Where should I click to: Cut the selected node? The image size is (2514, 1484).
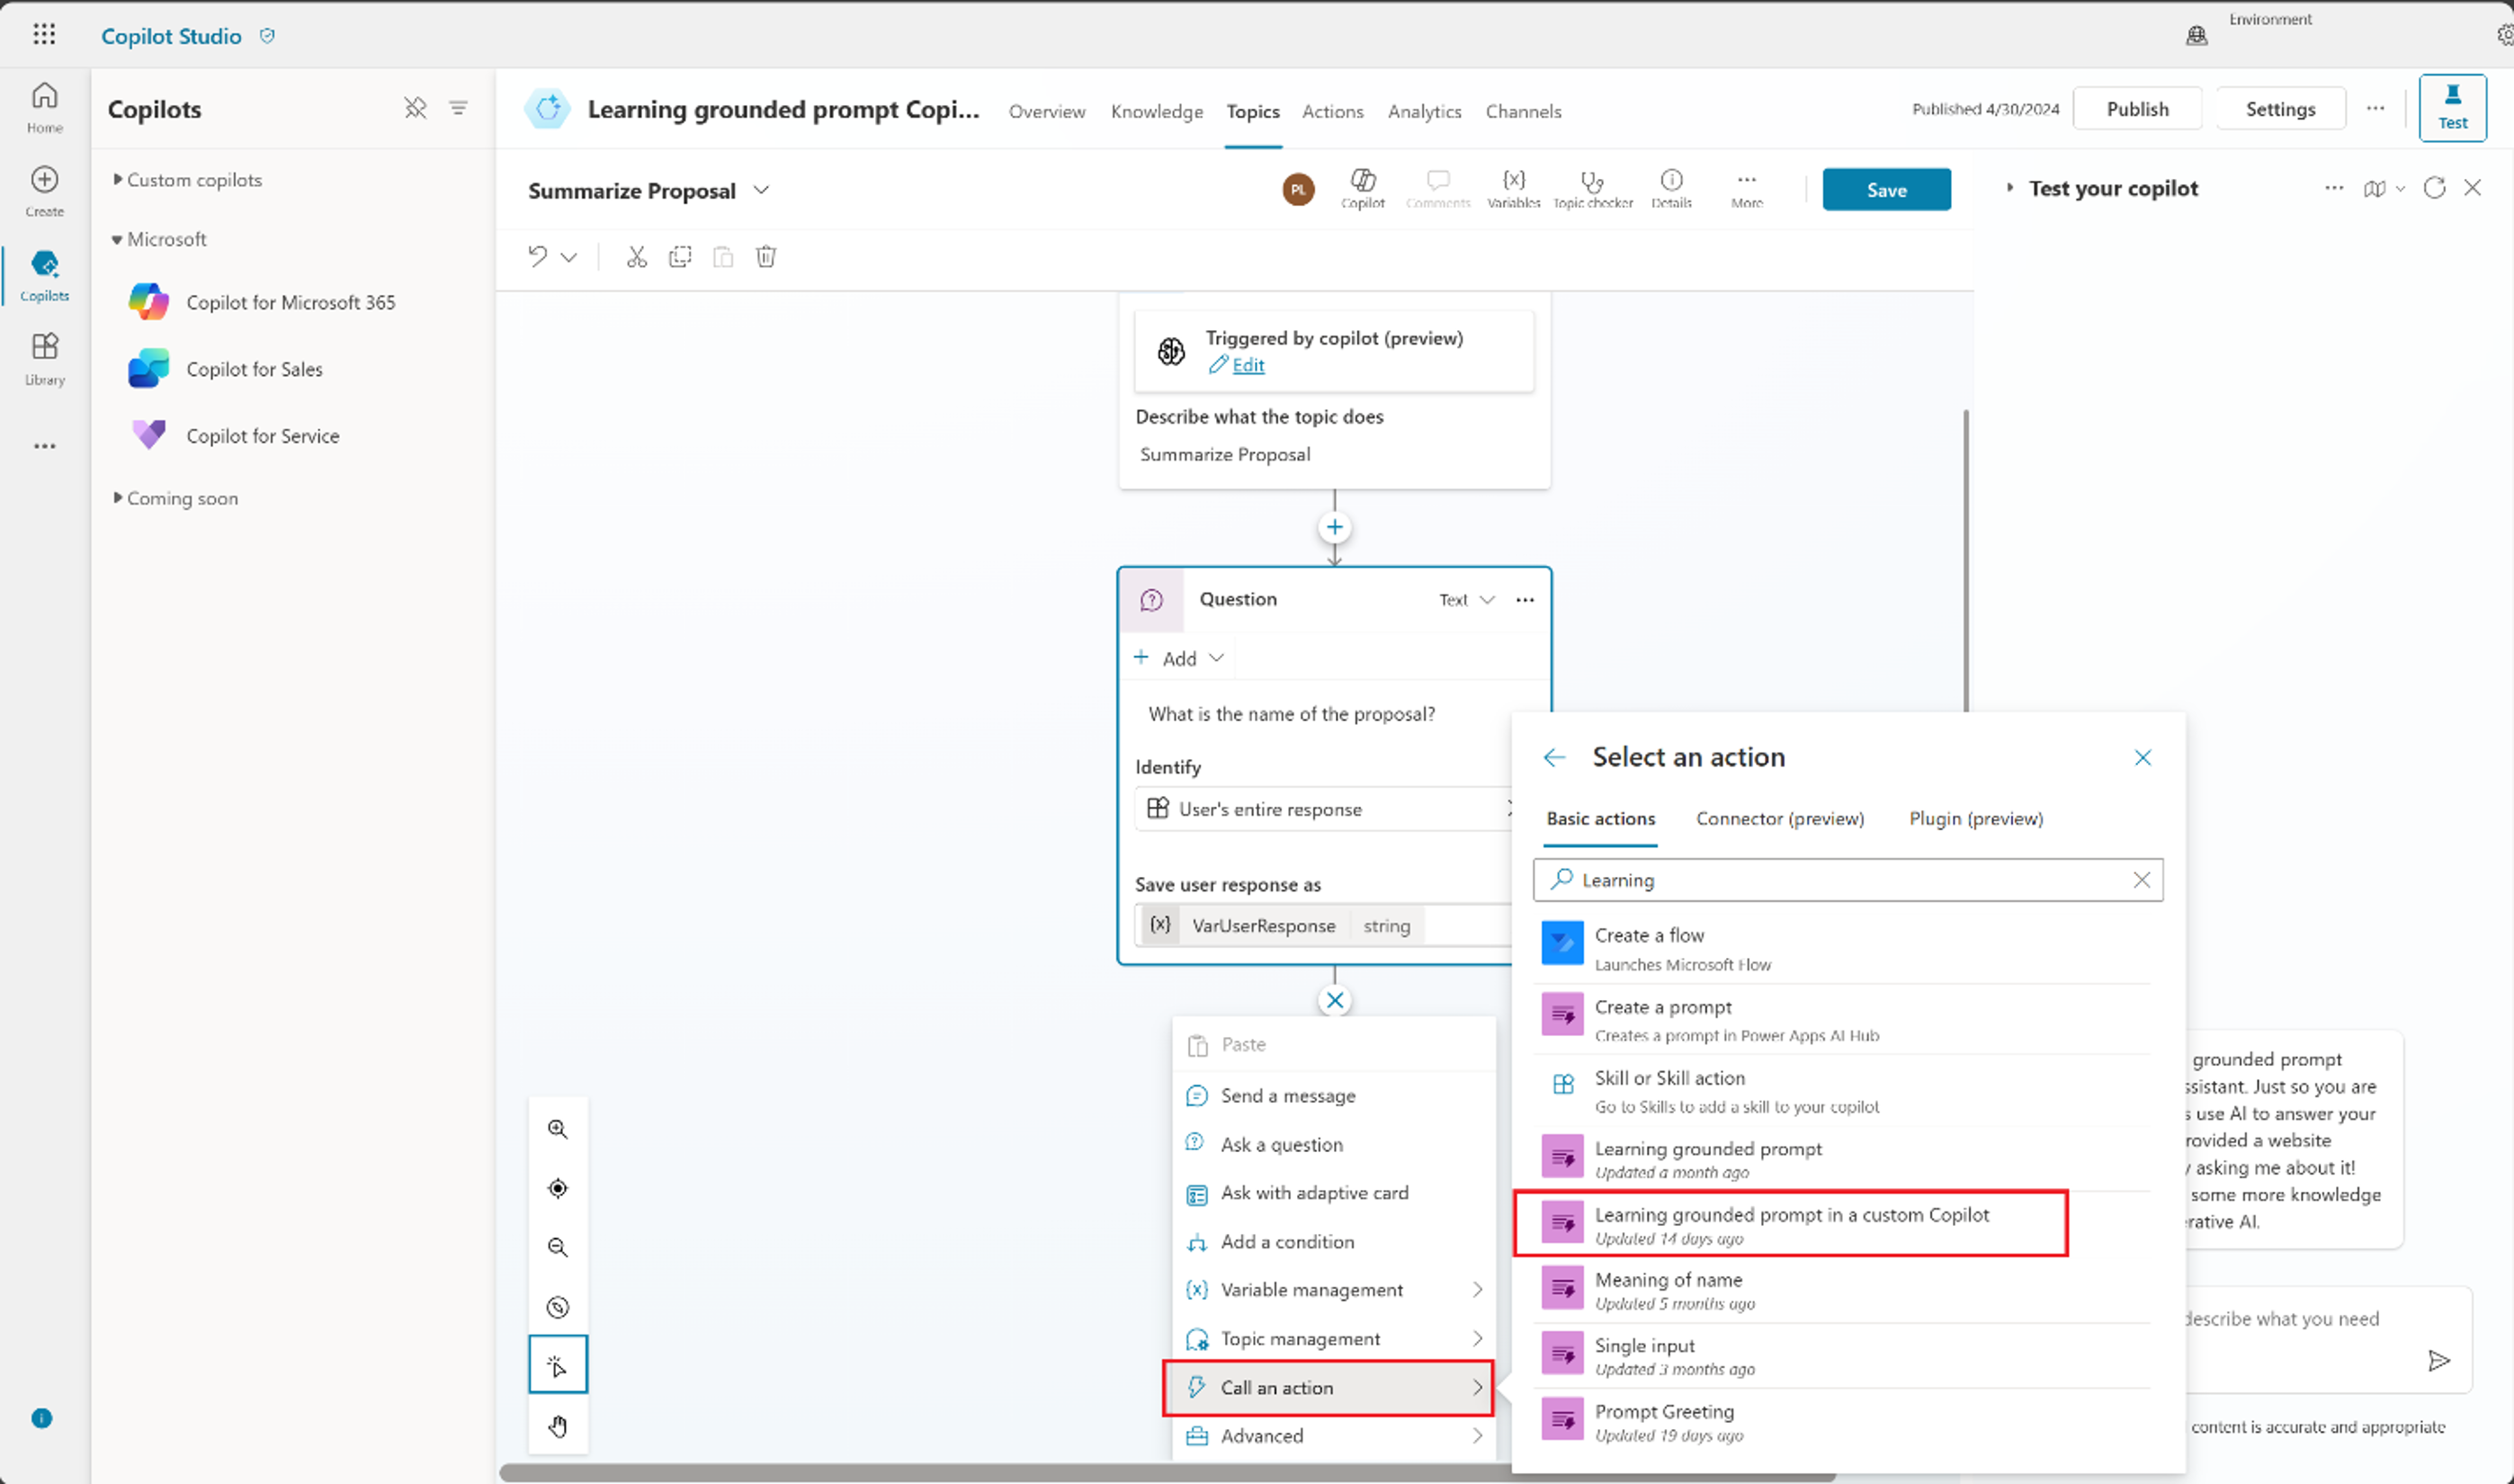[x=637, y=257]
